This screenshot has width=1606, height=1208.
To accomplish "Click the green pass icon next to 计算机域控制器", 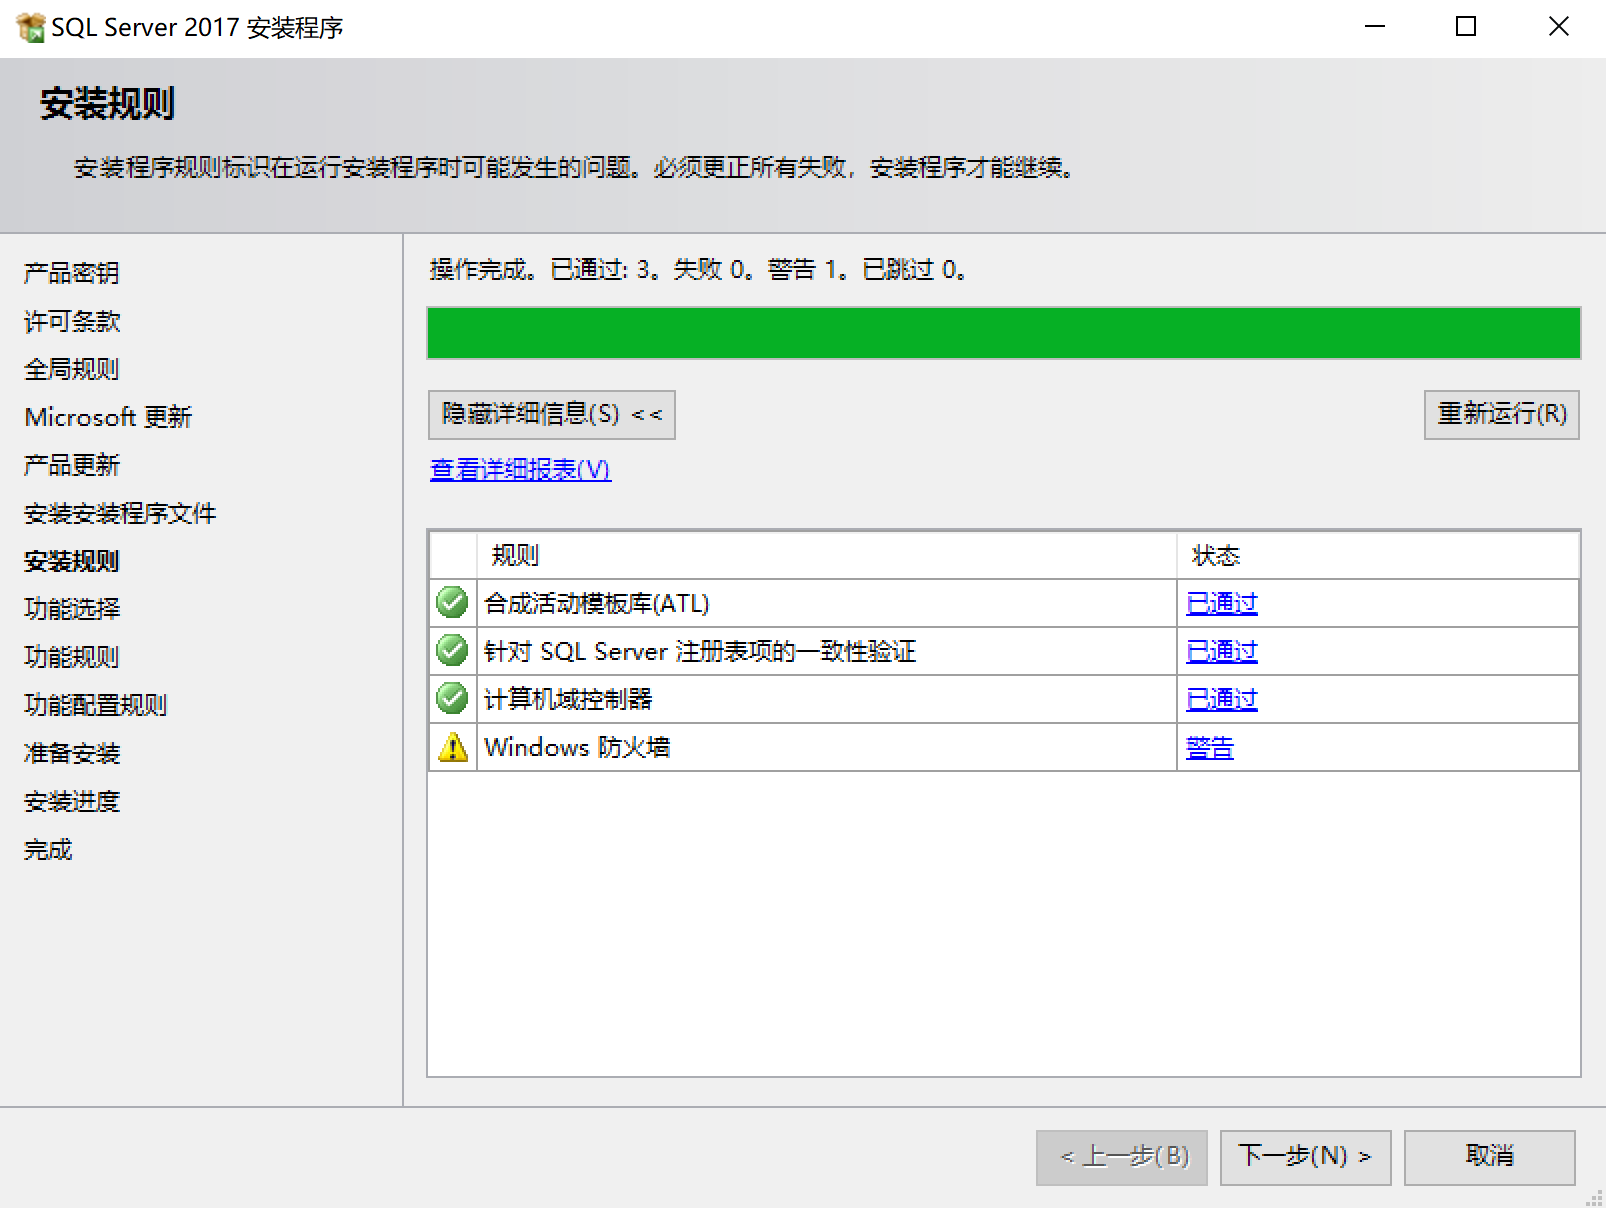I will pyautogui.click(x=451, y=699).
